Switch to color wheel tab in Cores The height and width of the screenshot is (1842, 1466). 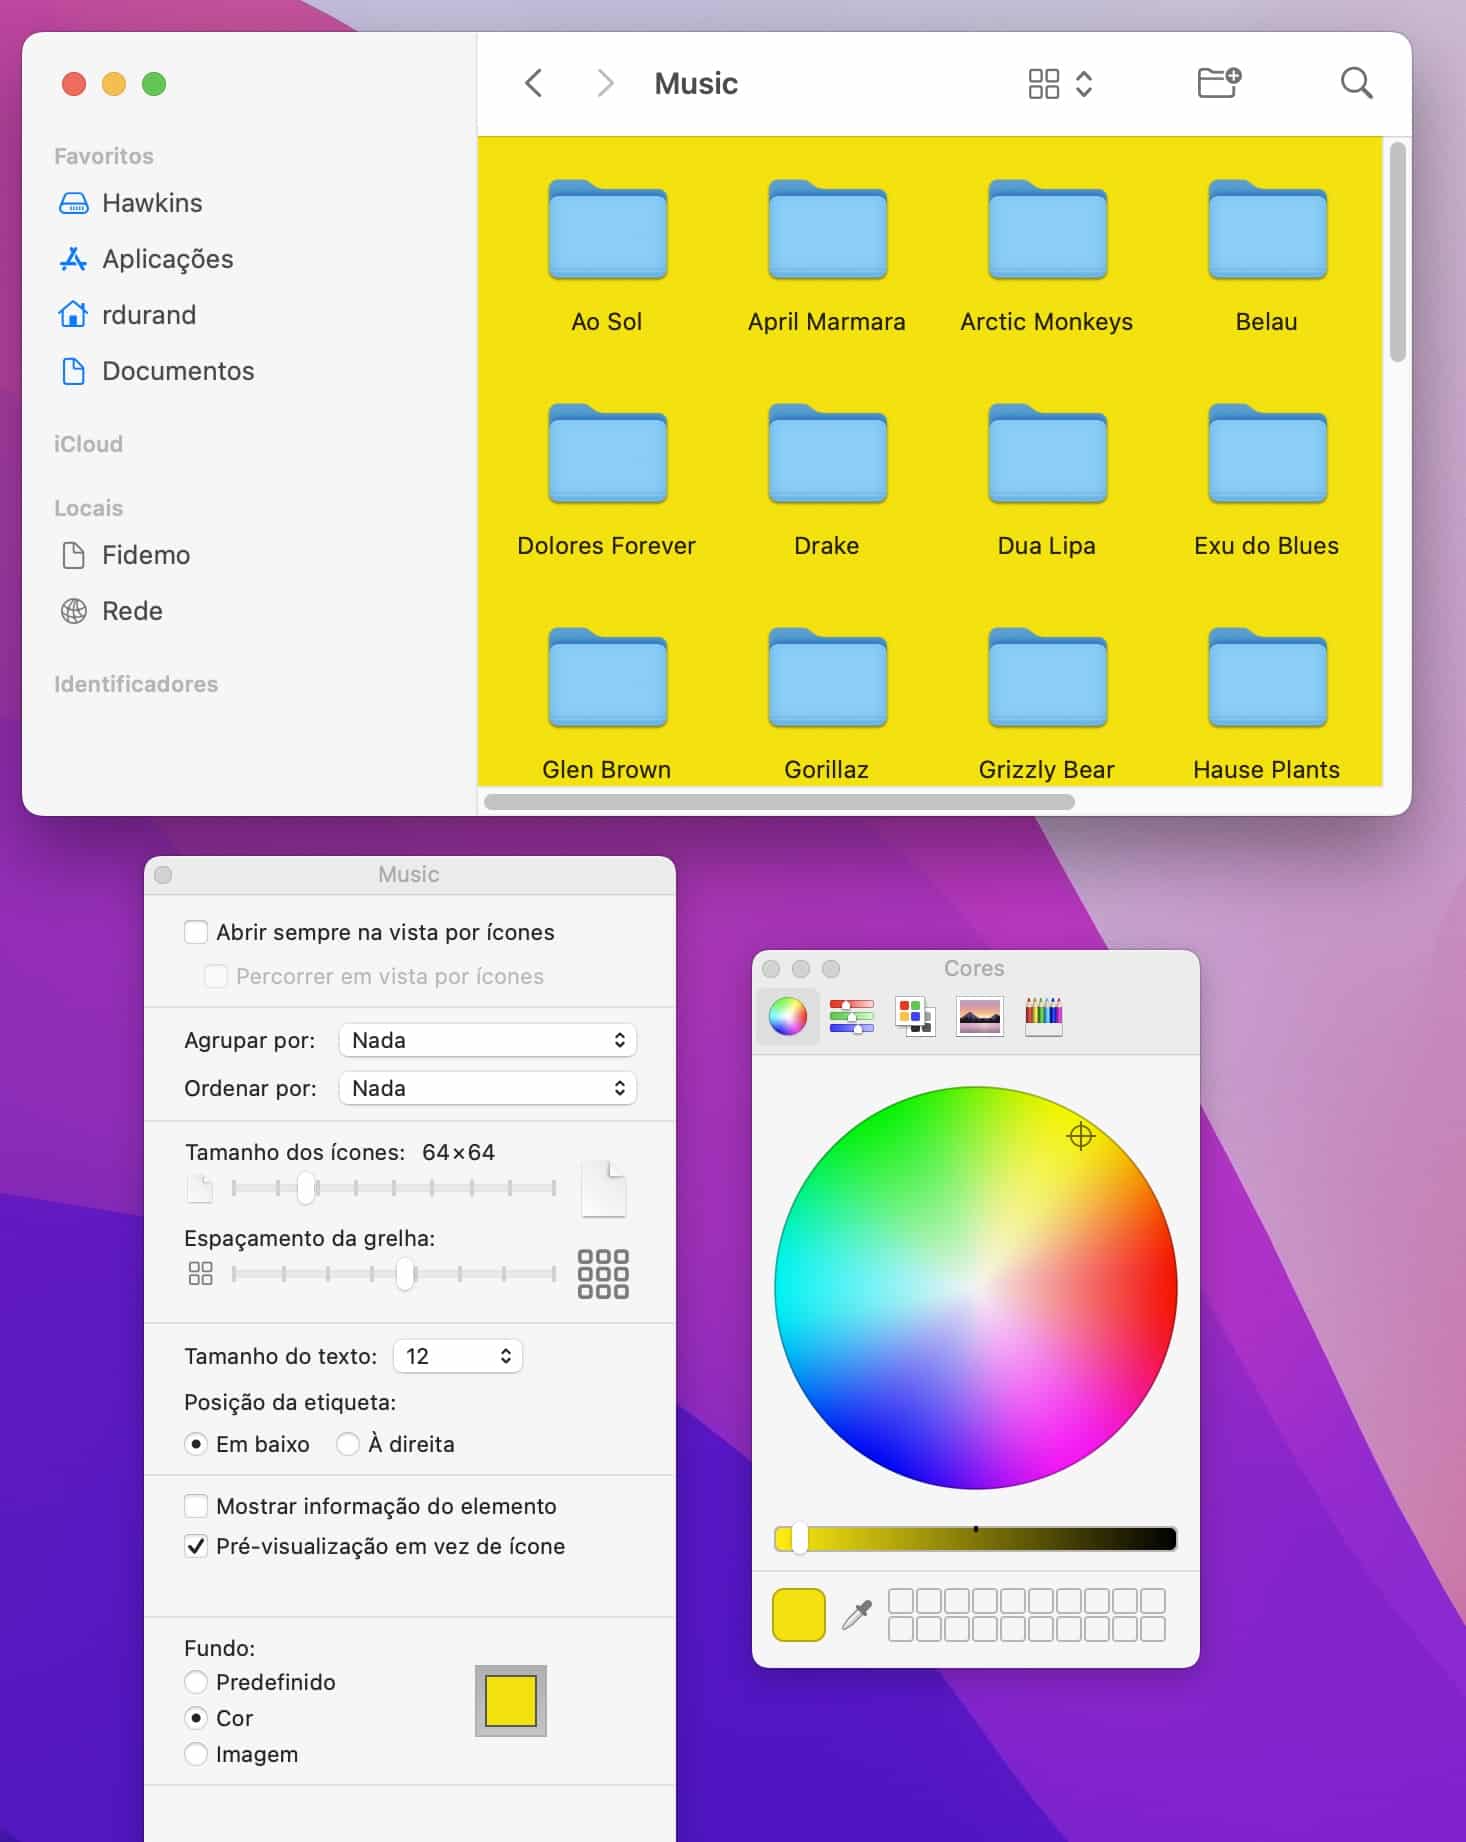coord(788,1016)
